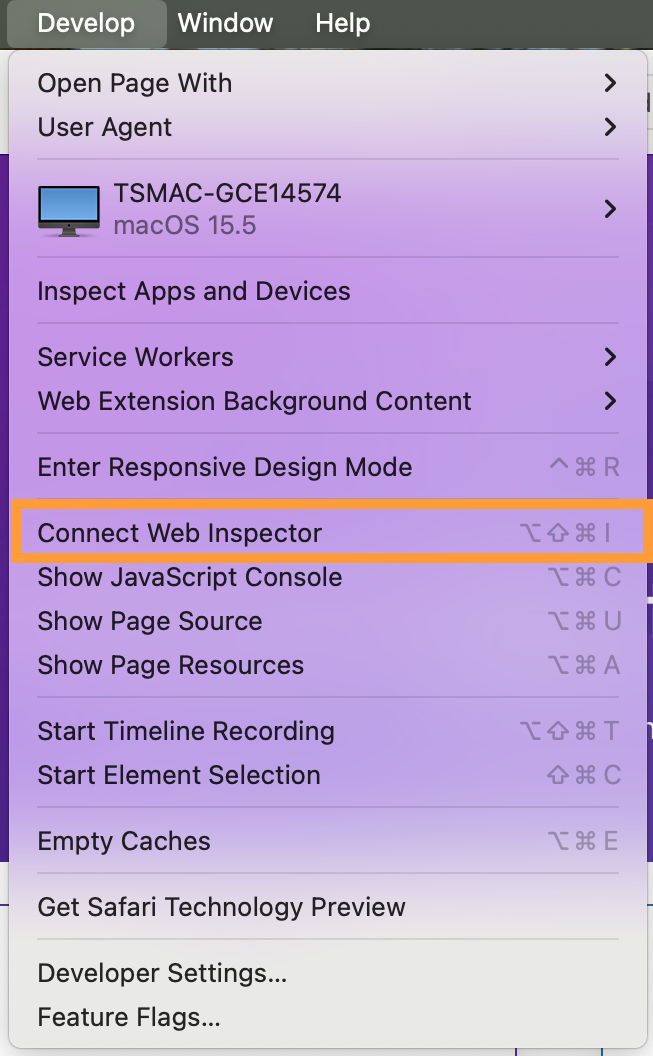Open the Window menu in menu bar
This screenshot has width=653, height=1056.
pyautogui.click(x=225, y=23)
